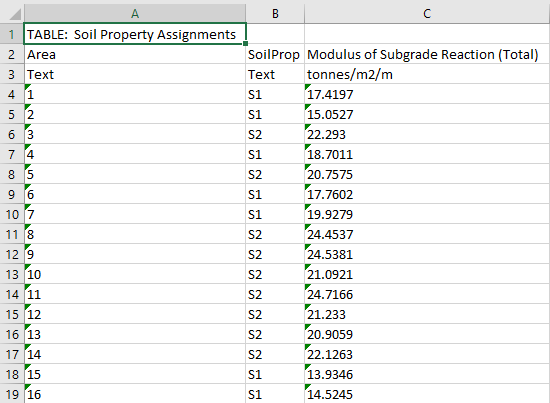
Task: Click Area cell containing 5
Action: coord(135,174)
